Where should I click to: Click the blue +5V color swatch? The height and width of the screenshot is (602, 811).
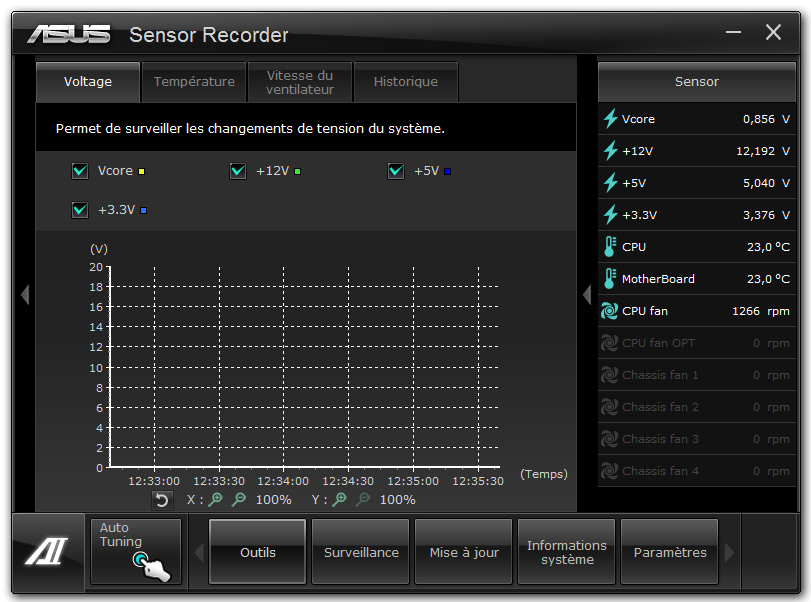click(x=447, y=172)
